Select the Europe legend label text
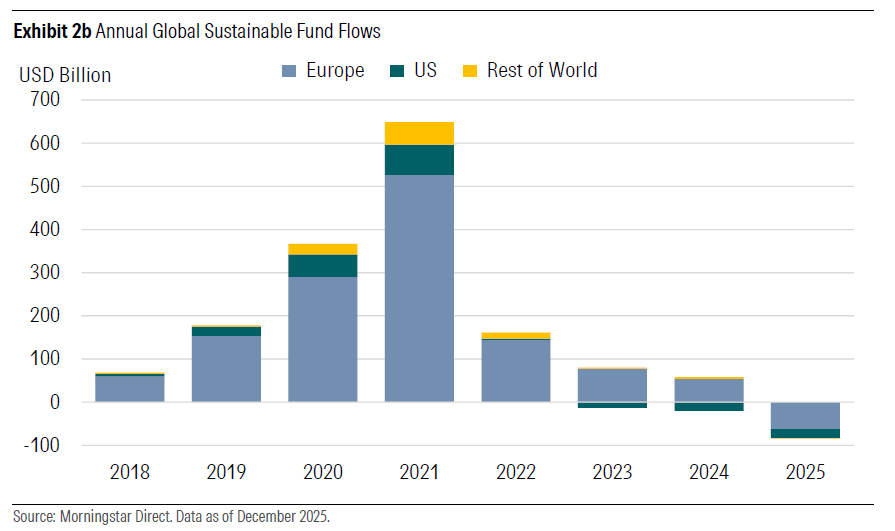 335,71
